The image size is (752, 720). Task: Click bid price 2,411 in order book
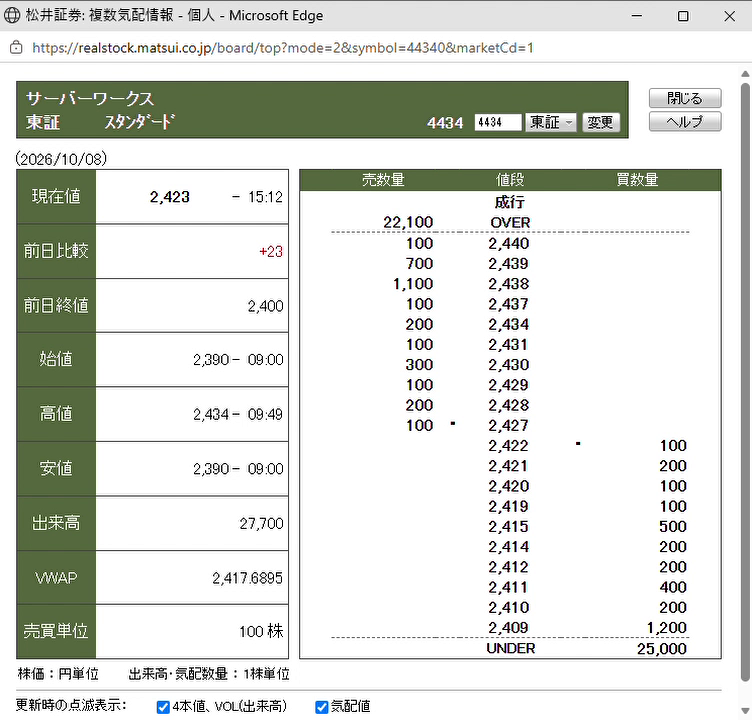(508, 587)
